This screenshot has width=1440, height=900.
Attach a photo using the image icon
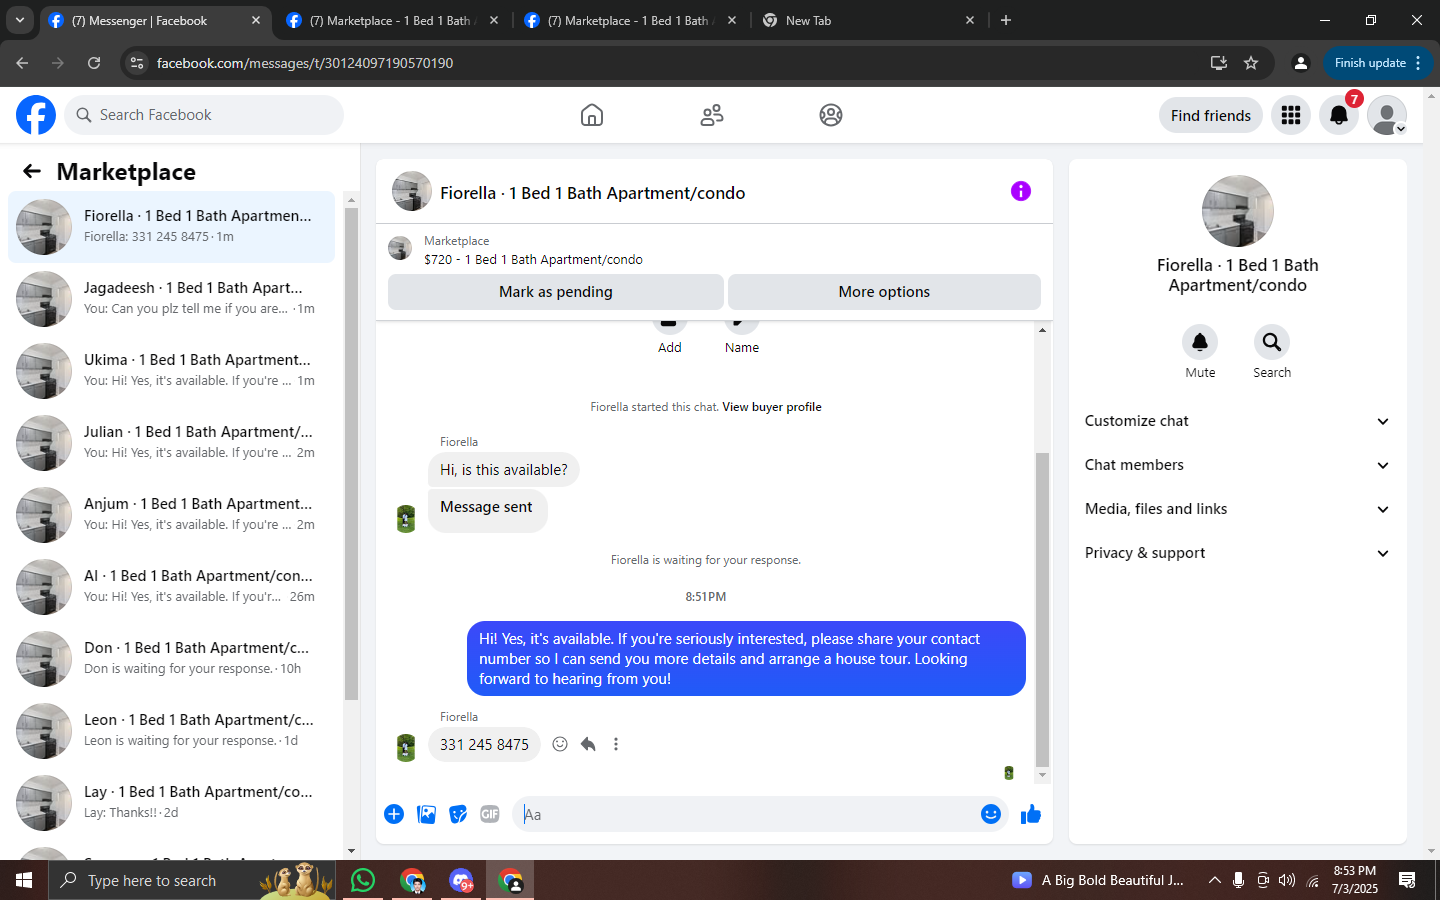pyautogui.click(x=426, y=814)
